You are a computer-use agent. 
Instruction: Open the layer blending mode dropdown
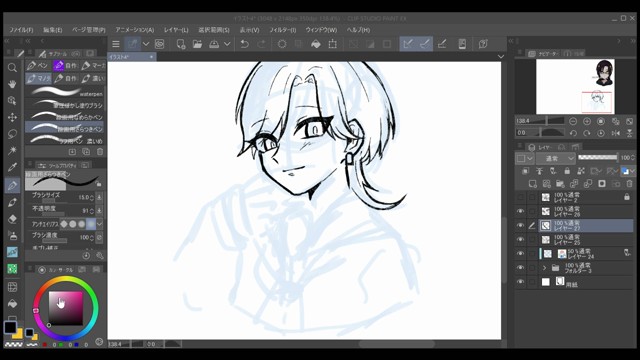[x=556, y=158]
